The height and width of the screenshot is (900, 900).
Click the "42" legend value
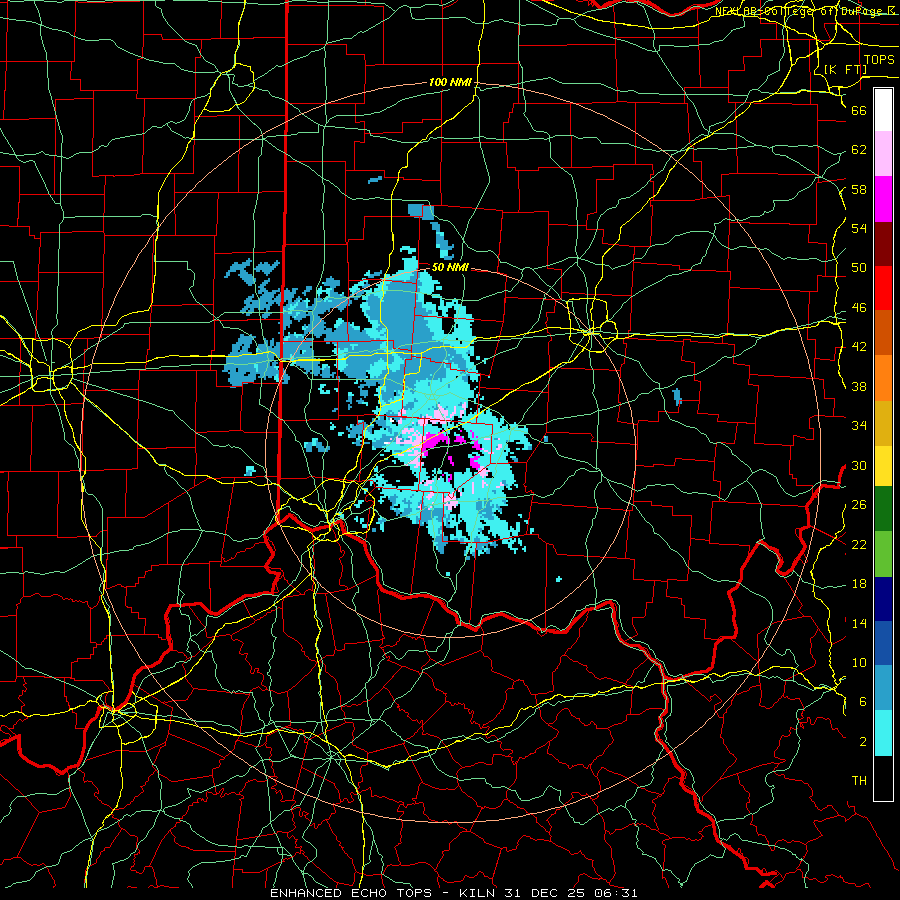pos(859,347)
